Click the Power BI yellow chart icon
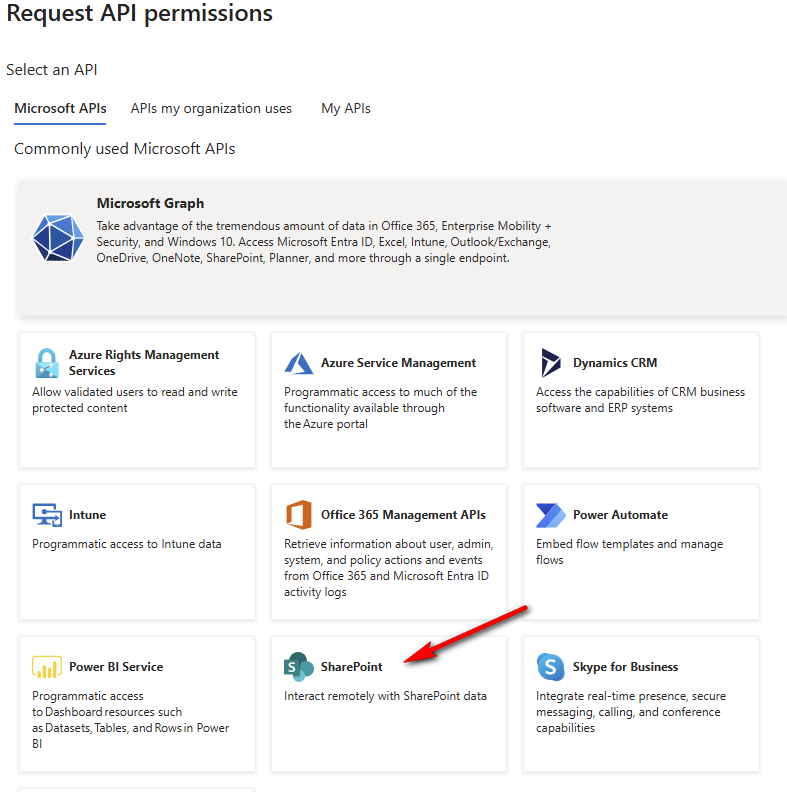The height and width of the screenshot is (792, 787). [x=47, y=667]
